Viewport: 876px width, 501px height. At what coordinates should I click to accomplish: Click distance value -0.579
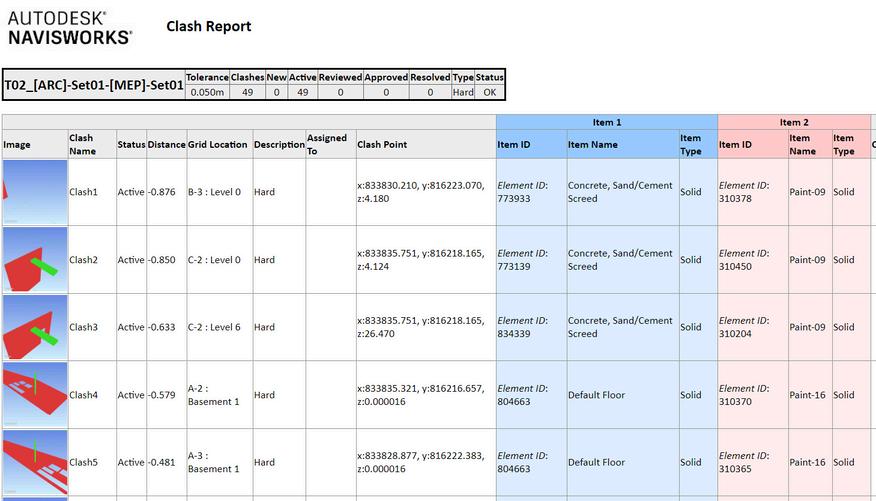(161, 395)
